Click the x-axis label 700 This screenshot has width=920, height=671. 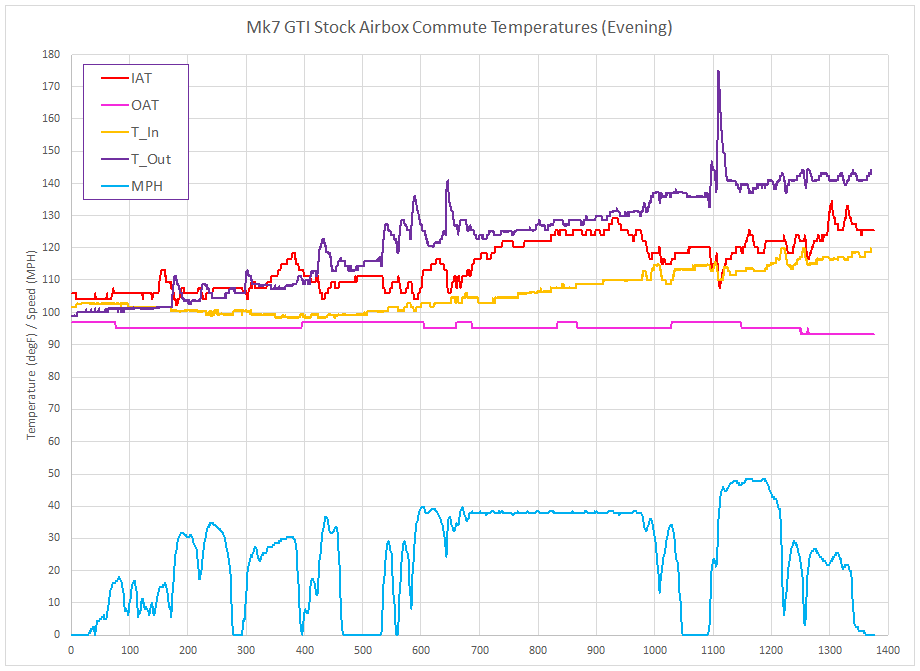pyautogui.click(x=479, y=650)
